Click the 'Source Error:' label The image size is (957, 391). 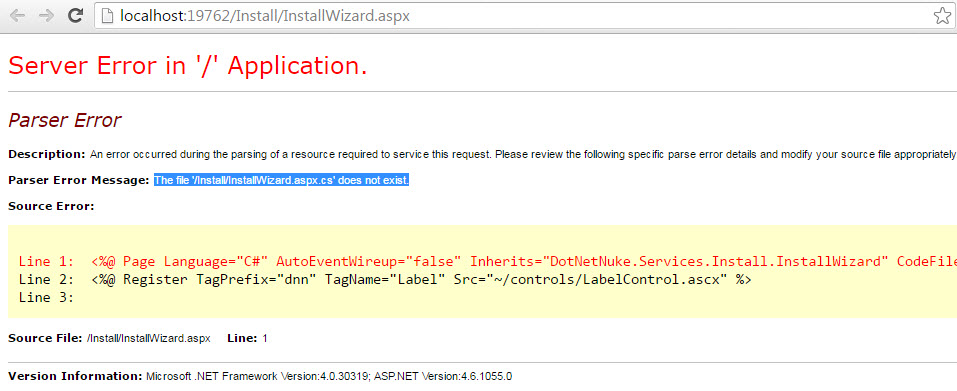(x=51, y=206)
